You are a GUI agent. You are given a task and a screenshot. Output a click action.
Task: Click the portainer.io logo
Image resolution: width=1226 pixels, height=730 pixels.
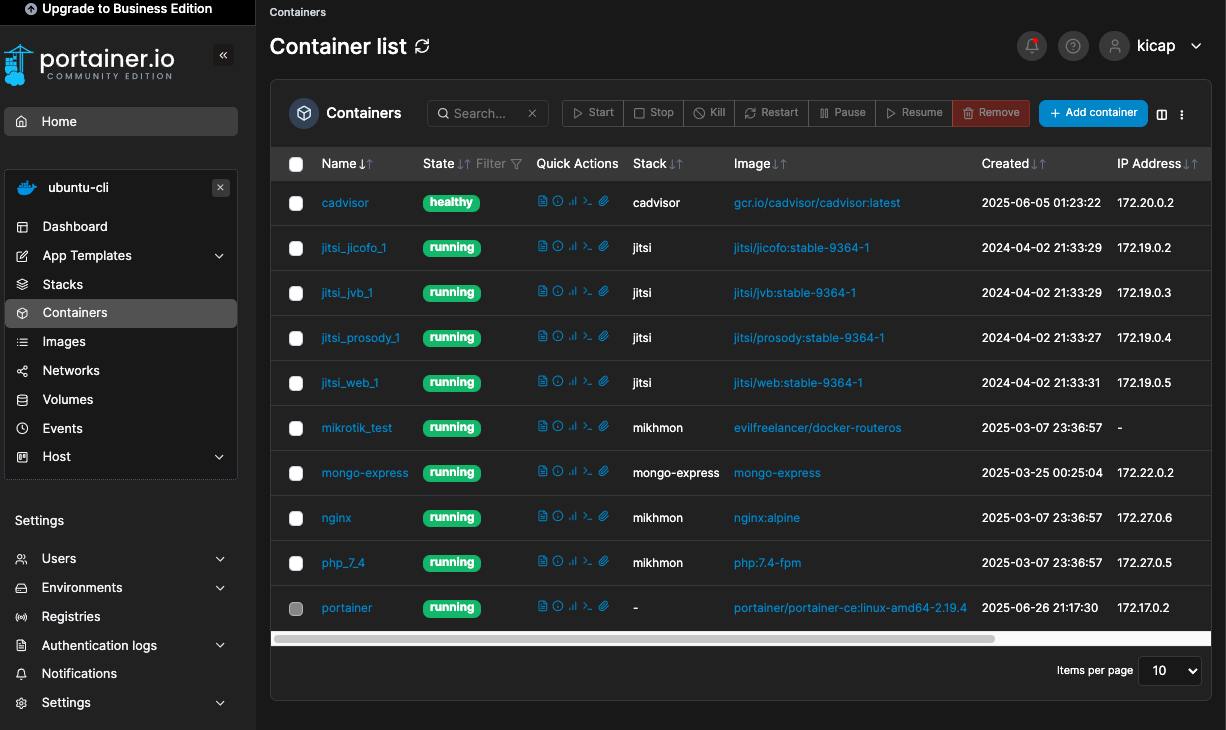pos(89,65)
